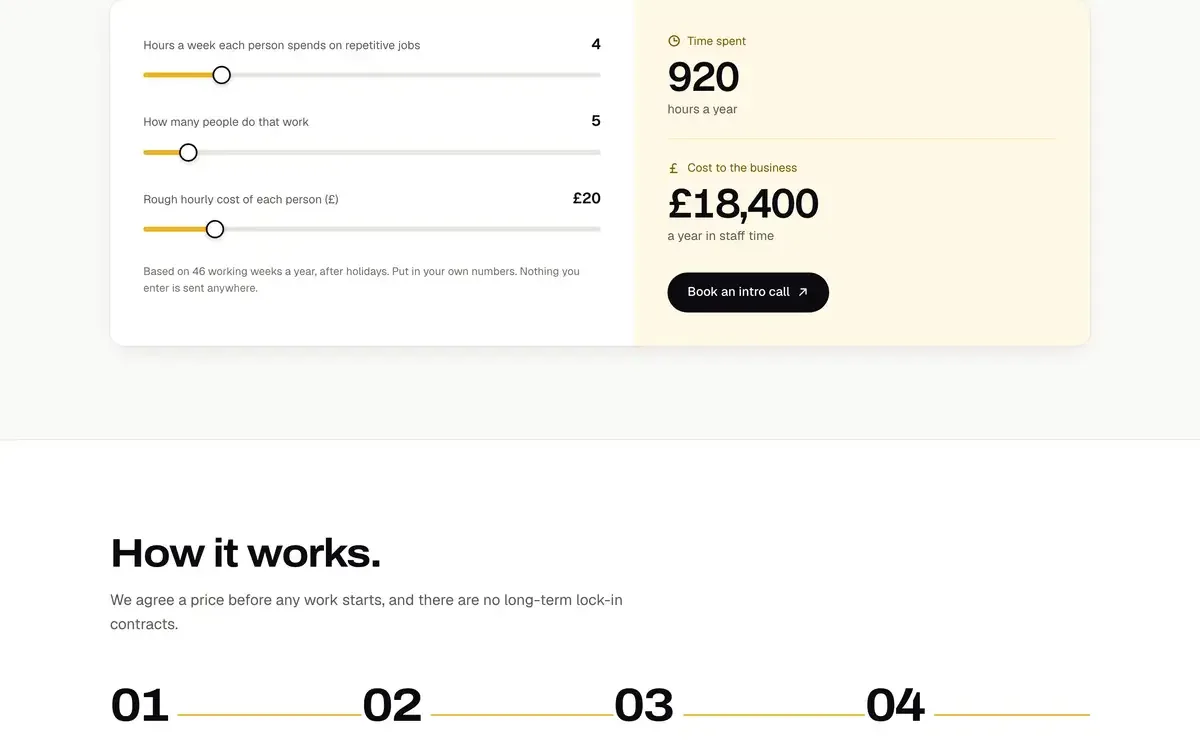Select step 04 in How it works
This screenshot has width=1200, height=750.
tap(896, 705)
